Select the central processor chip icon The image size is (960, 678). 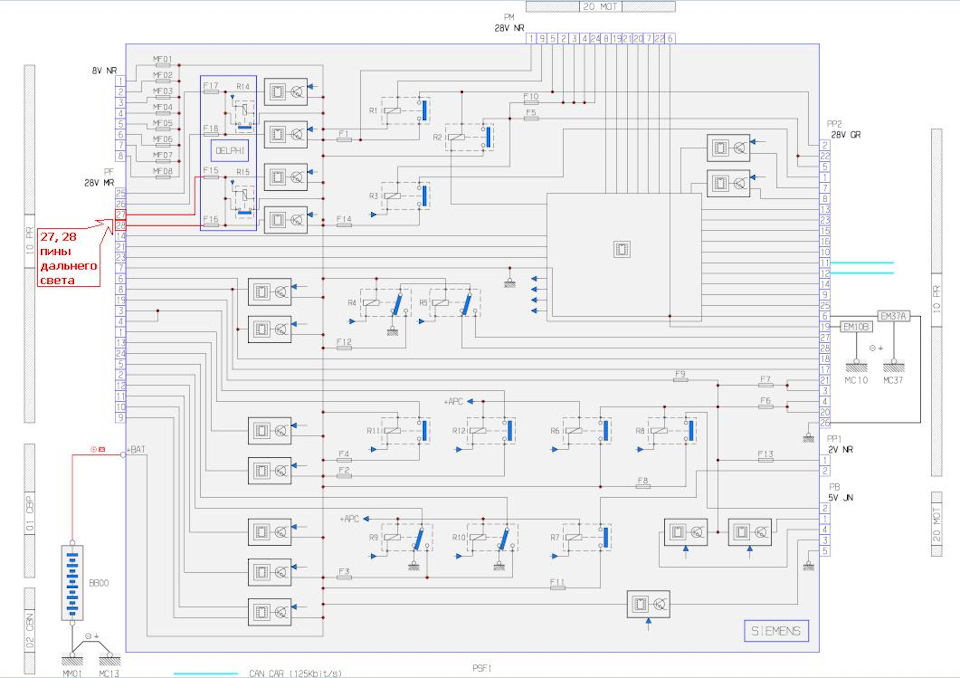click(621, 249)
